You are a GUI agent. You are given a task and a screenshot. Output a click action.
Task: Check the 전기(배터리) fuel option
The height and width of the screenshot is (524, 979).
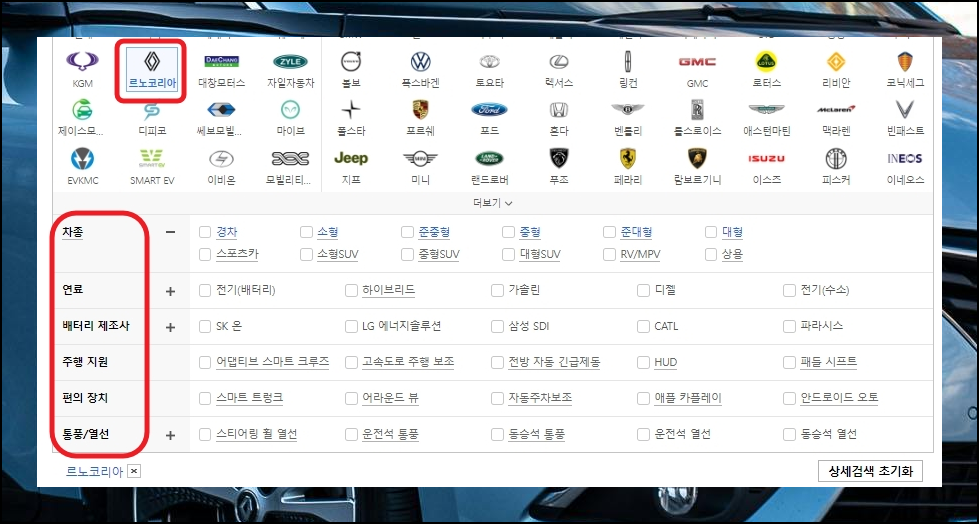[x=205, y=290]
